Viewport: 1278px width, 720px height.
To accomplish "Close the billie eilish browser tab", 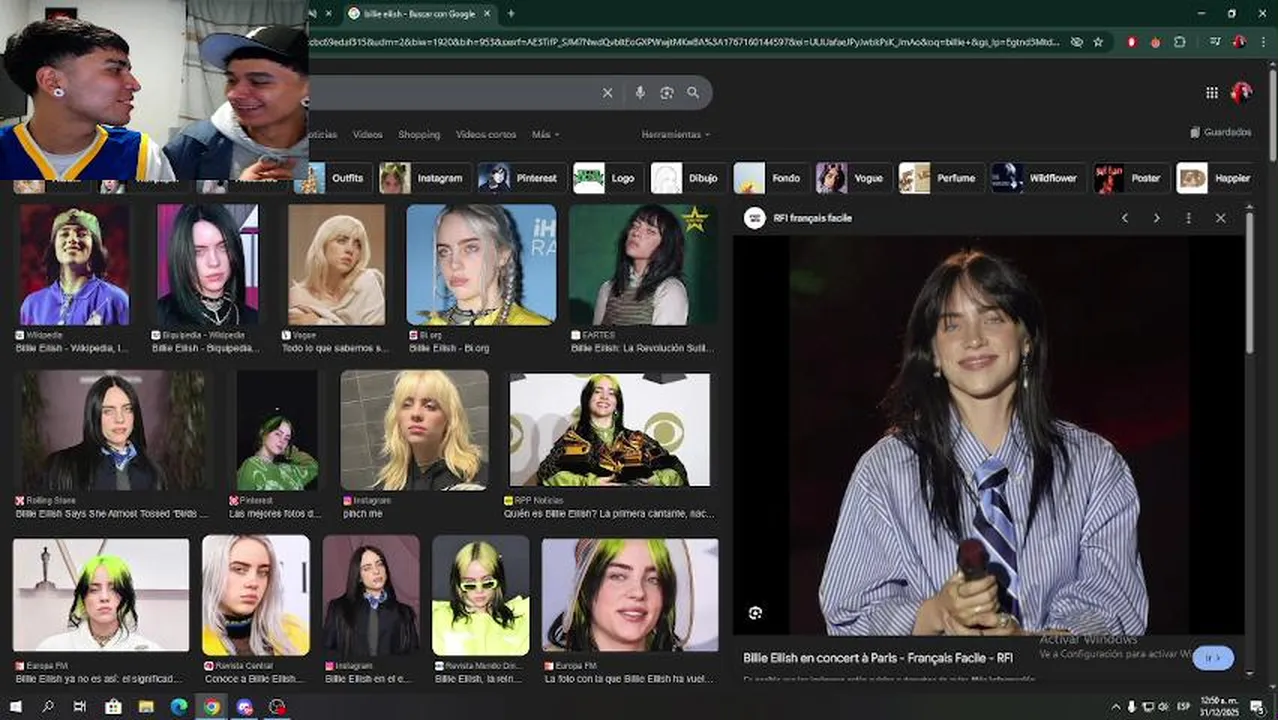I will pyautogui.click(x=489, y=13).
